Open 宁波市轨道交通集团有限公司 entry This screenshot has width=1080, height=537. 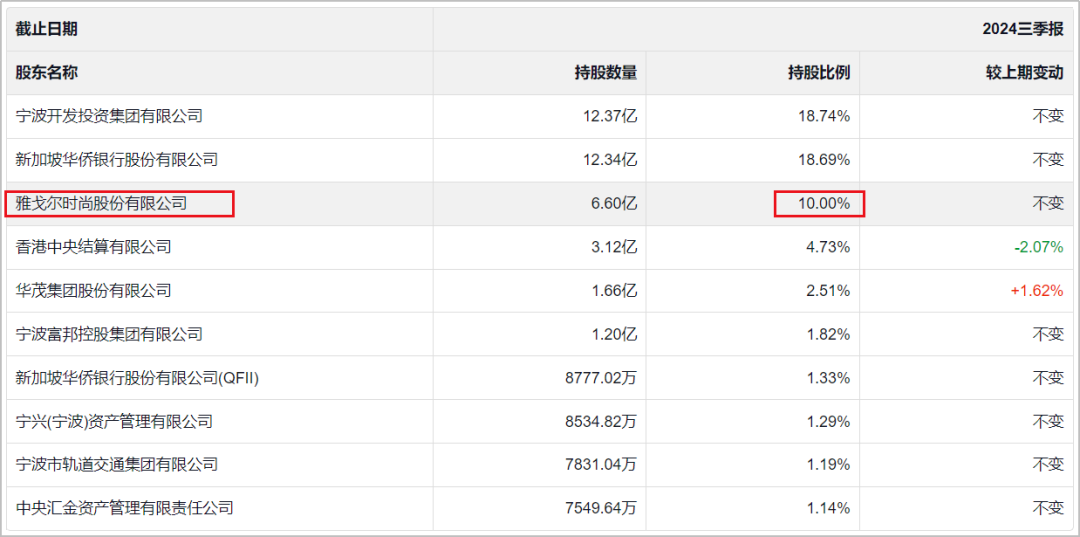[116, 465]
